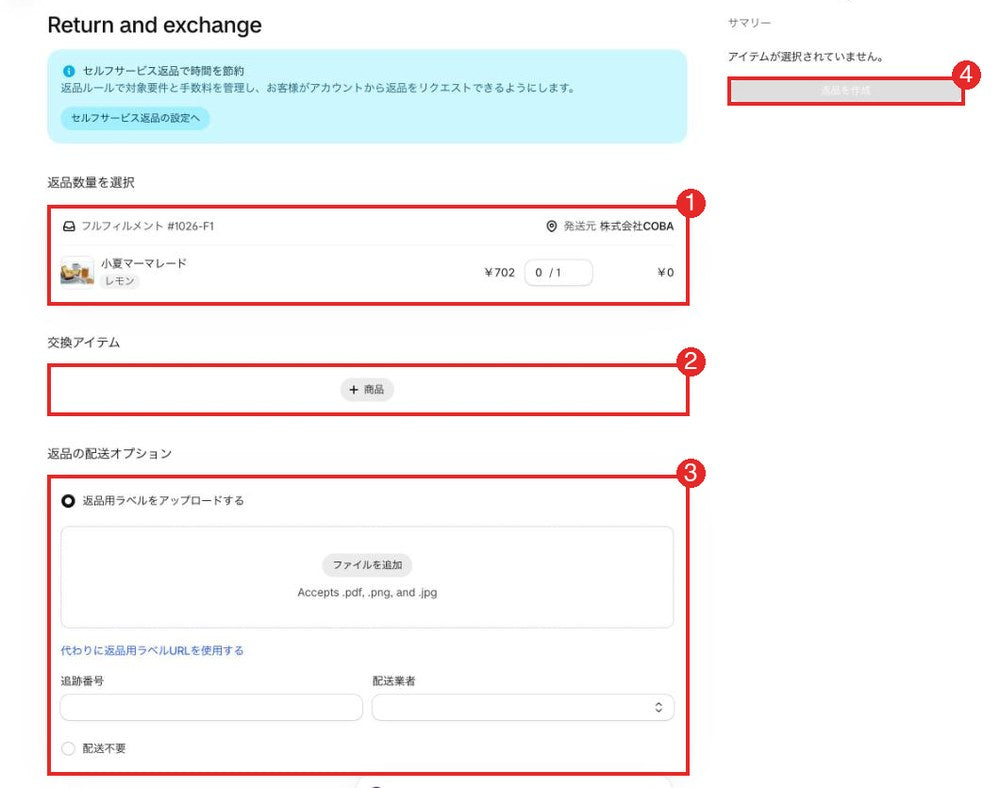Image resolution: width=1000 pixels, height=788 pixels.
Task: Select the 返品用ラベルをアップロードする radio option
Action: 68,501
